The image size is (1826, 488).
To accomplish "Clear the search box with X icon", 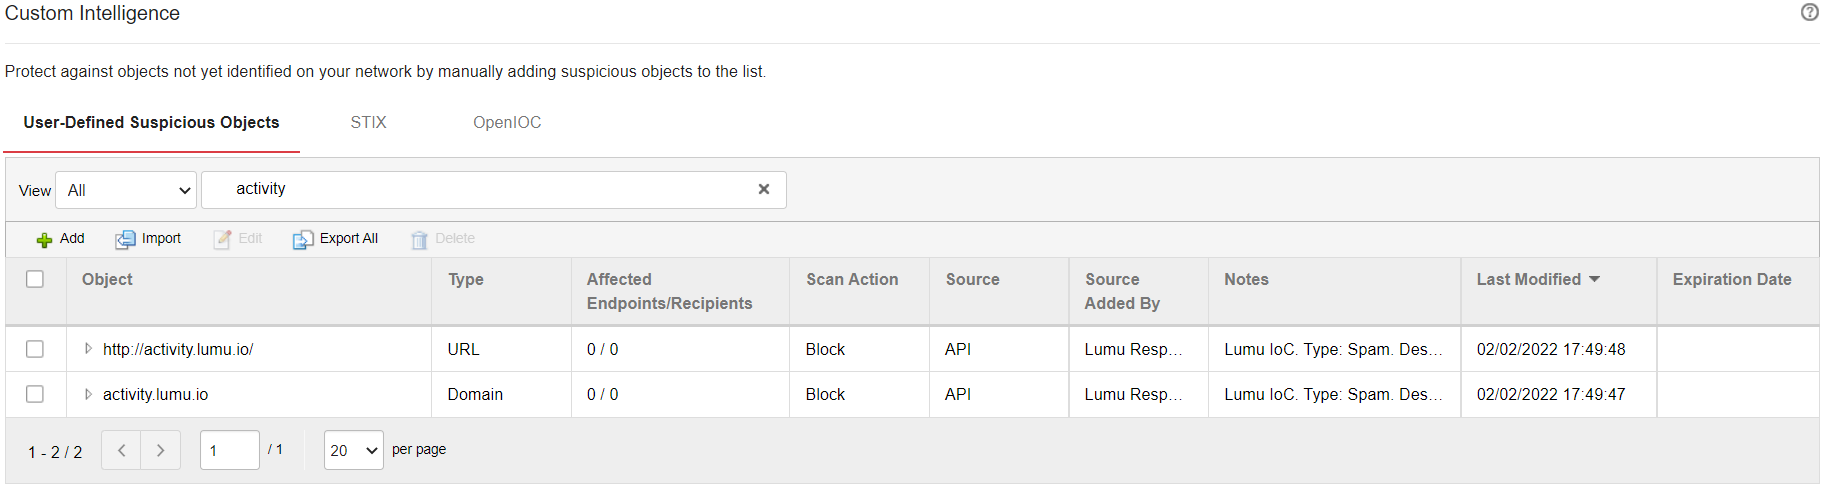I will pyautogui.click(x=764, y=189).
